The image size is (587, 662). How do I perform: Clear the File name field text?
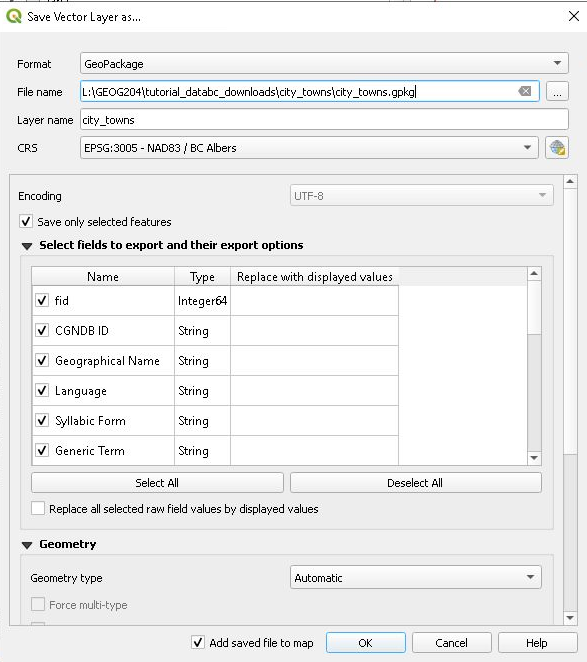coord(525,91)
